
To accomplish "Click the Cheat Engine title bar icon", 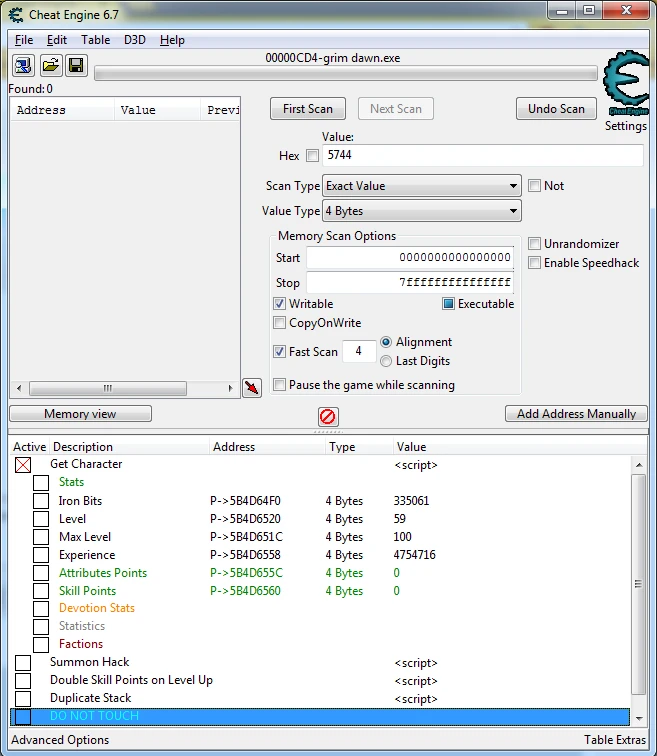I will (16, 15).
